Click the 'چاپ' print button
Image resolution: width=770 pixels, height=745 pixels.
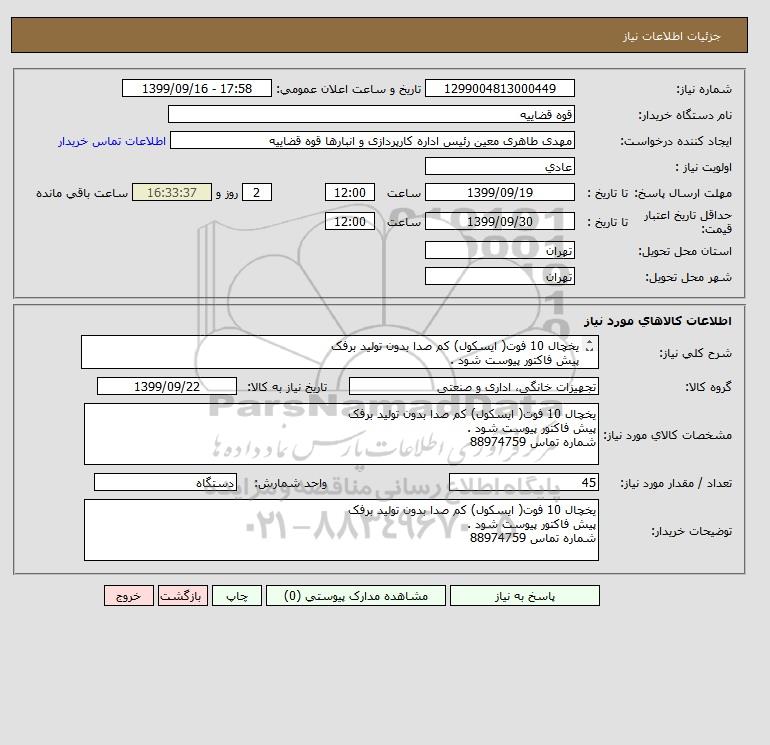tap(237, 596)
